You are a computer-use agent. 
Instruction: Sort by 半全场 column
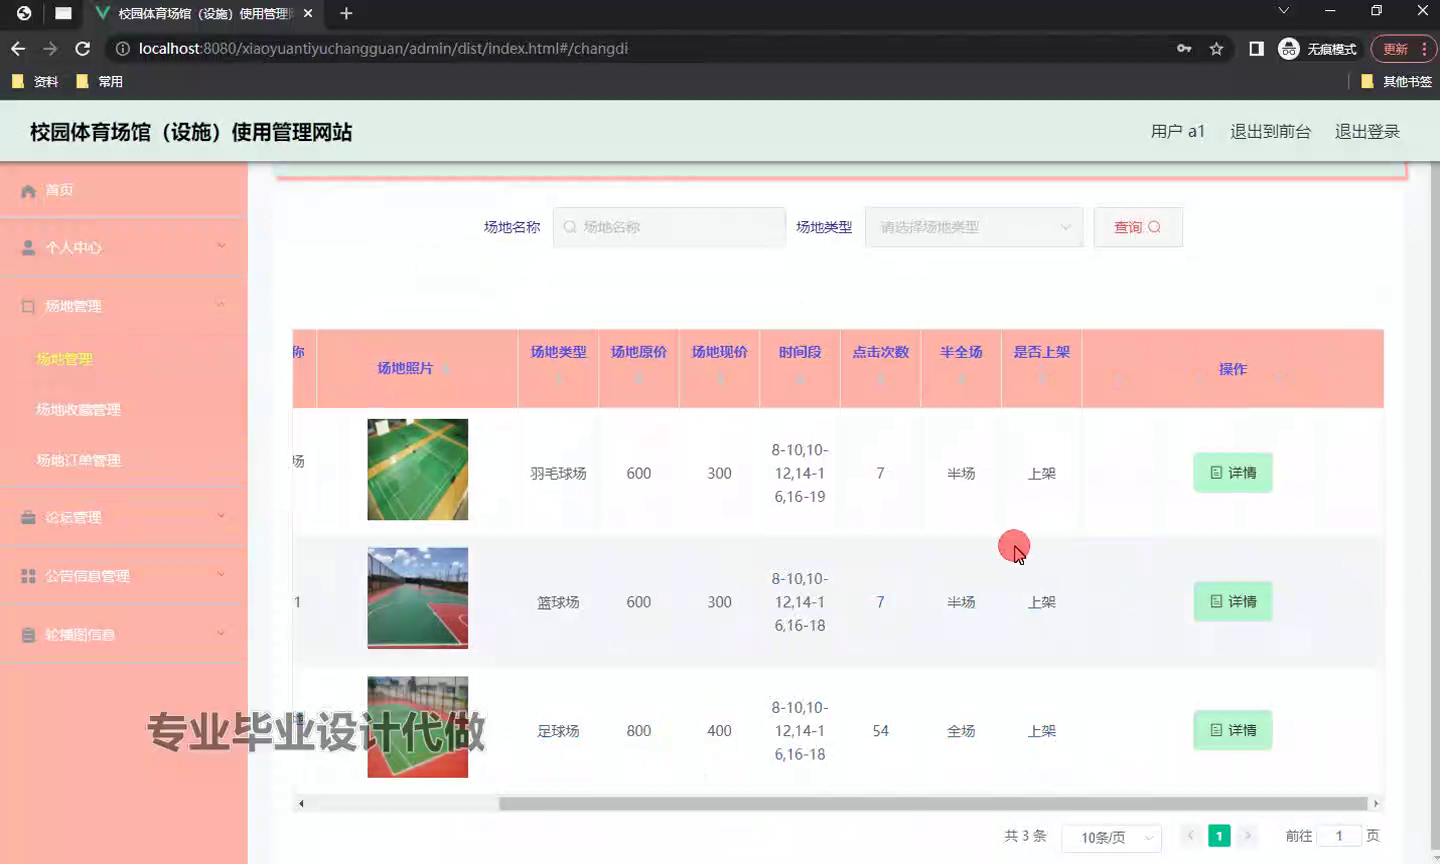(x=961, y=368)
